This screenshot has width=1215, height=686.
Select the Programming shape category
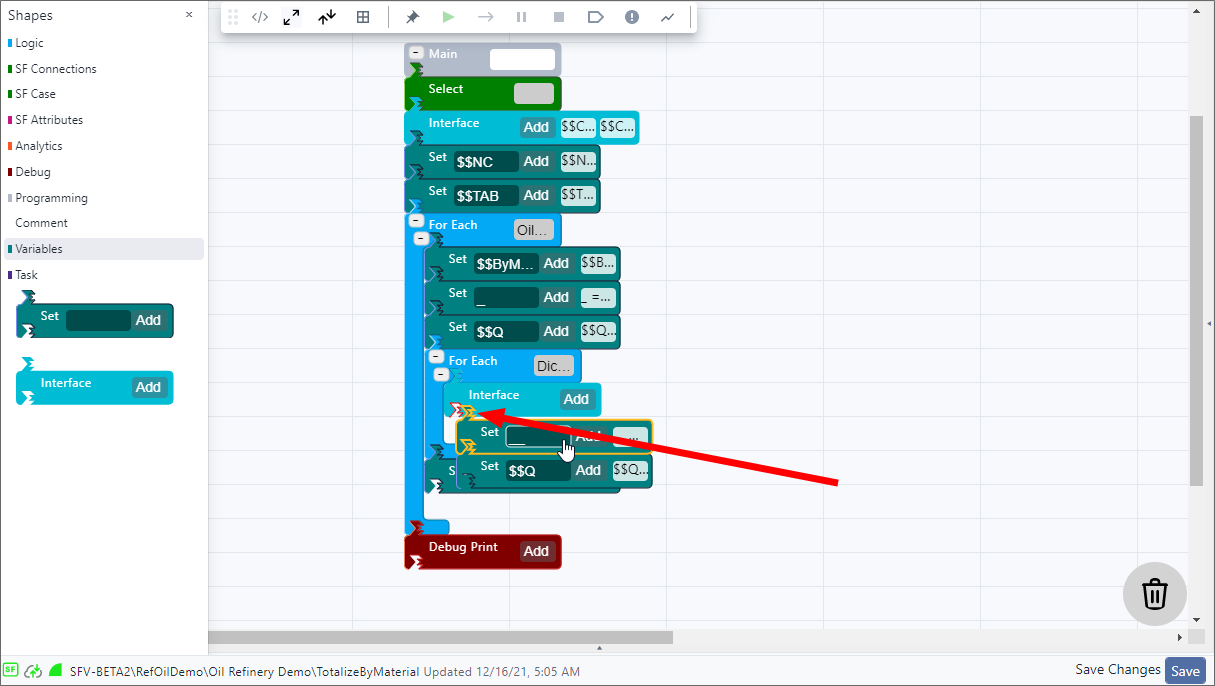coord(51,198)
